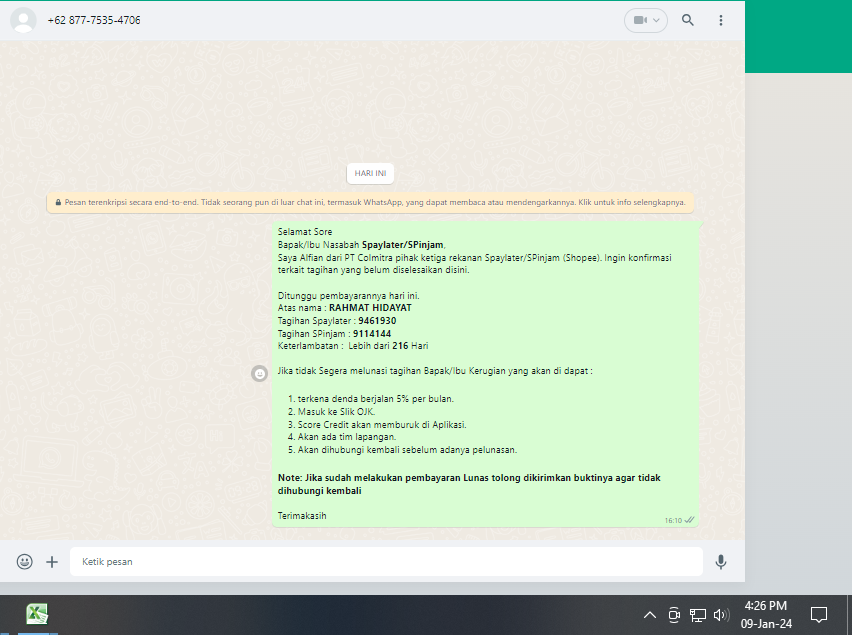Open the volume control speaker icon
Image resolution: width=852 pixels, height=635 pixels.
coord(722,615)
